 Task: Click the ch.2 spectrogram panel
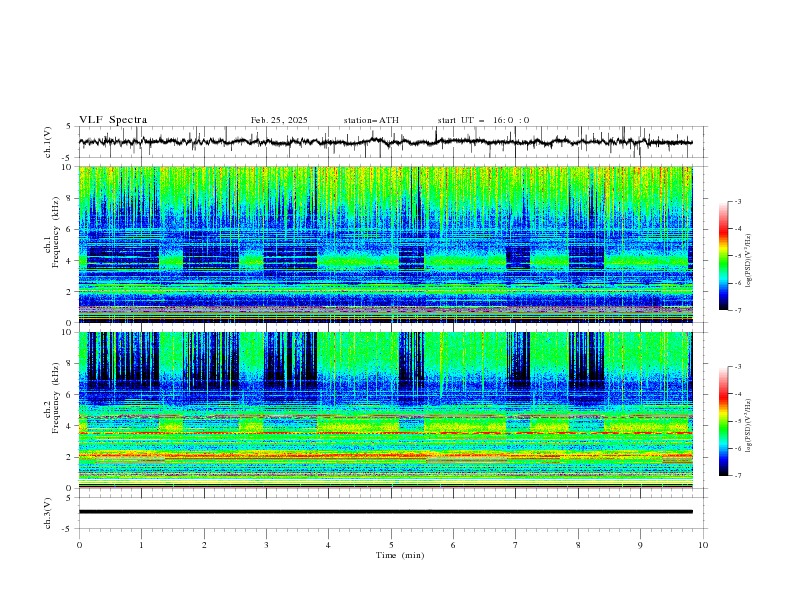[385, 410]
